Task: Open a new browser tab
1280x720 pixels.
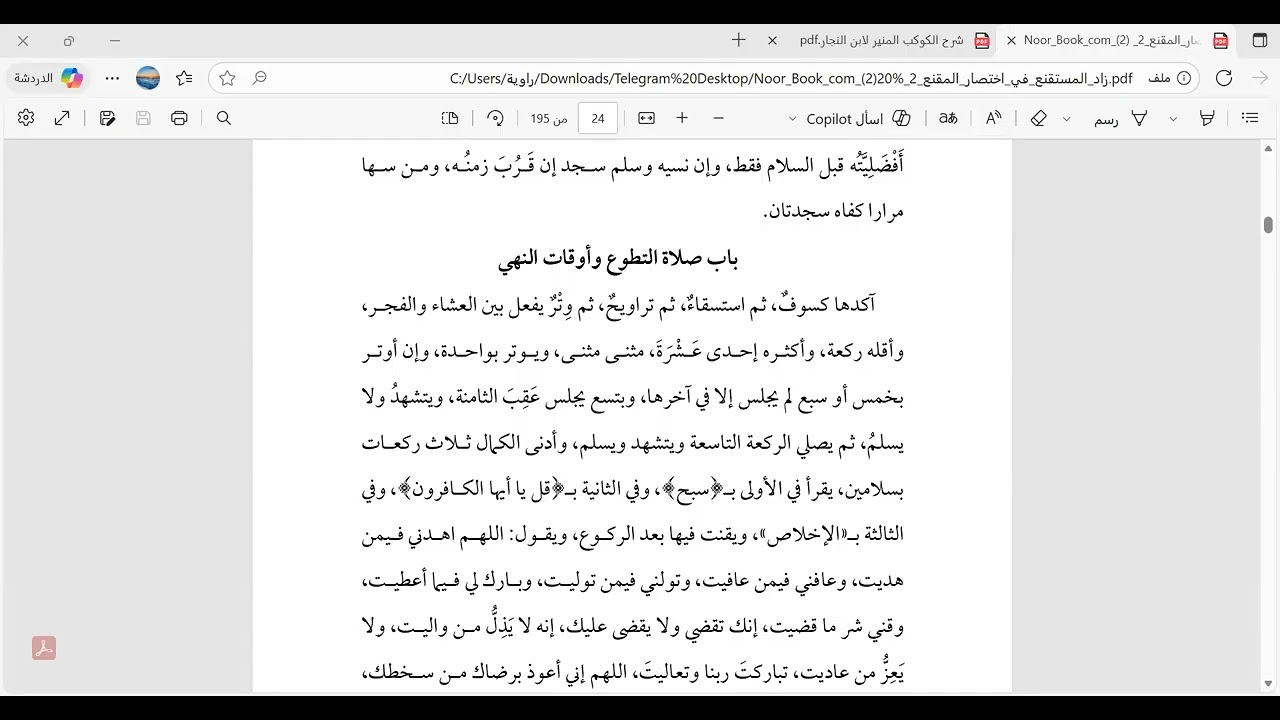Action: pyautogui.click(x=739, y=41)
